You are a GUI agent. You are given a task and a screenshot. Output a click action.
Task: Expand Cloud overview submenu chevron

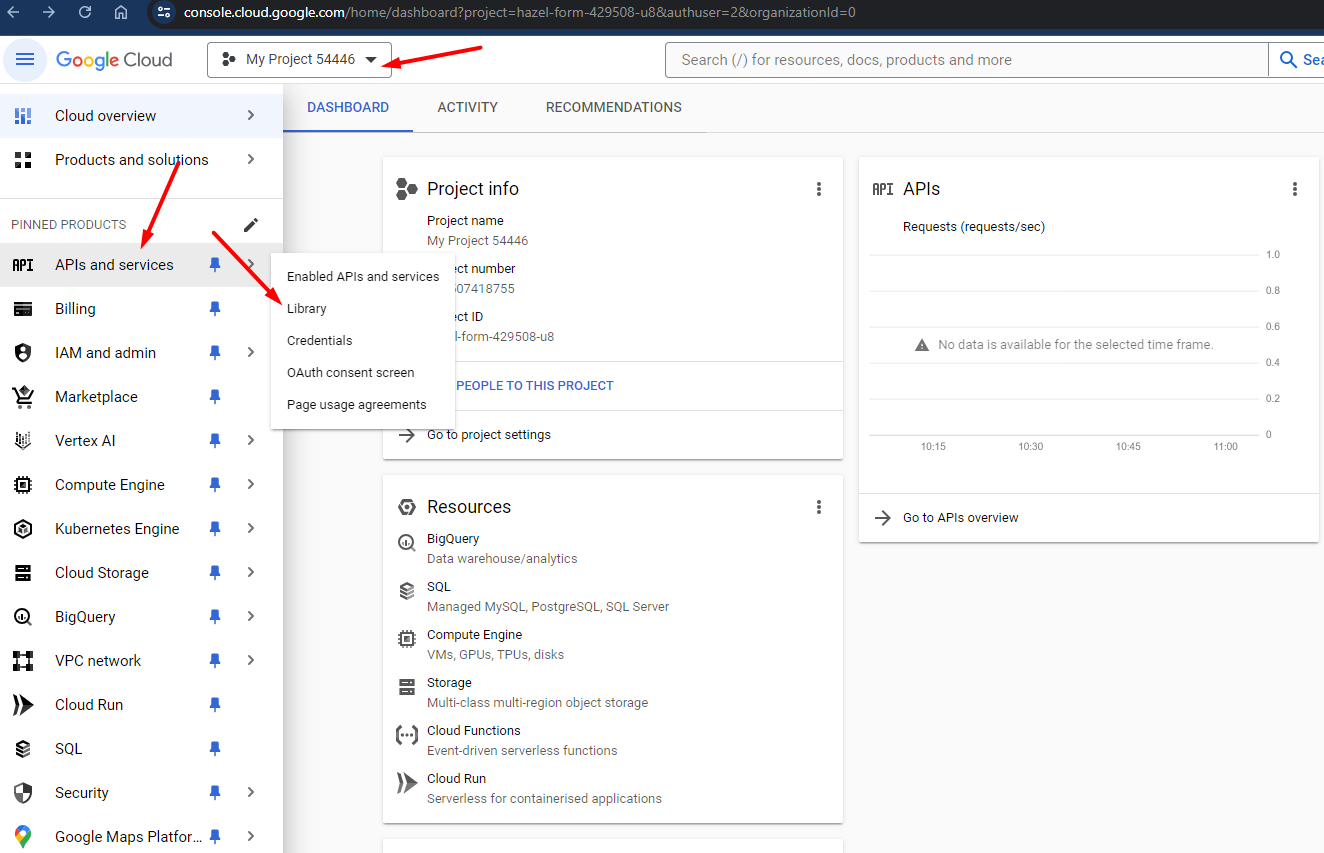pyautogui.click(x=251, y=116)
